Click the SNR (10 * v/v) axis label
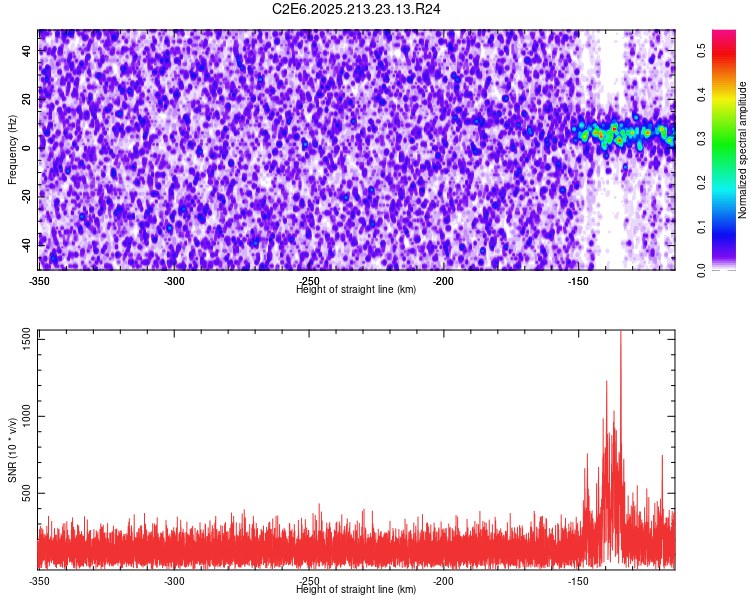The image size is (750, 600). [12, 450]
